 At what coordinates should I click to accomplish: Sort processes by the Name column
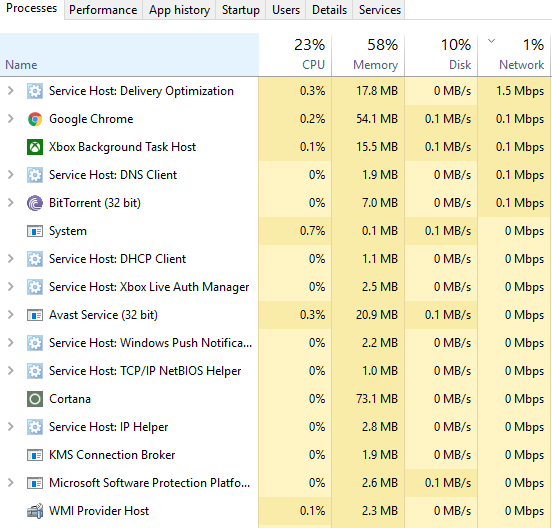click(129, 55)
